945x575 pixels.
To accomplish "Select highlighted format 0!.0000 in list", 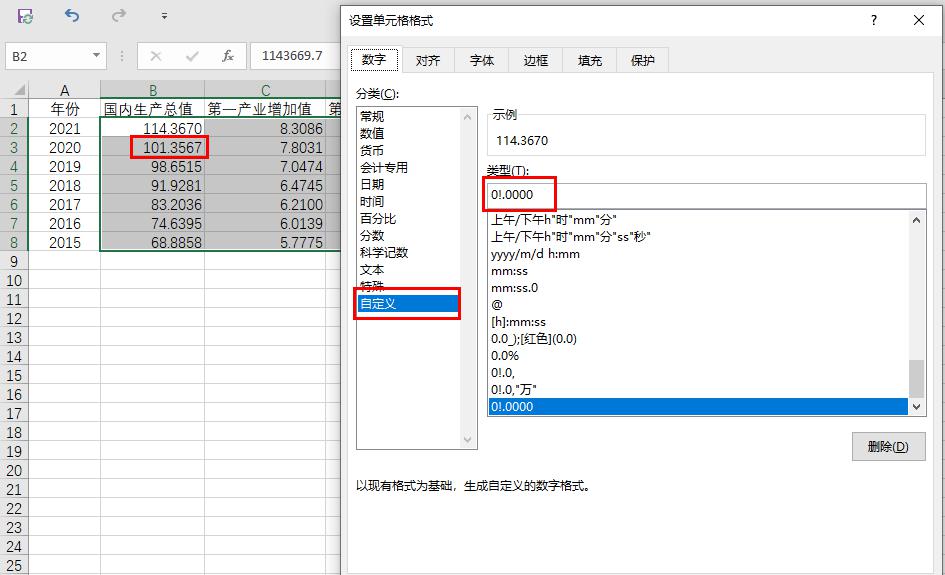I will (698, 406).
